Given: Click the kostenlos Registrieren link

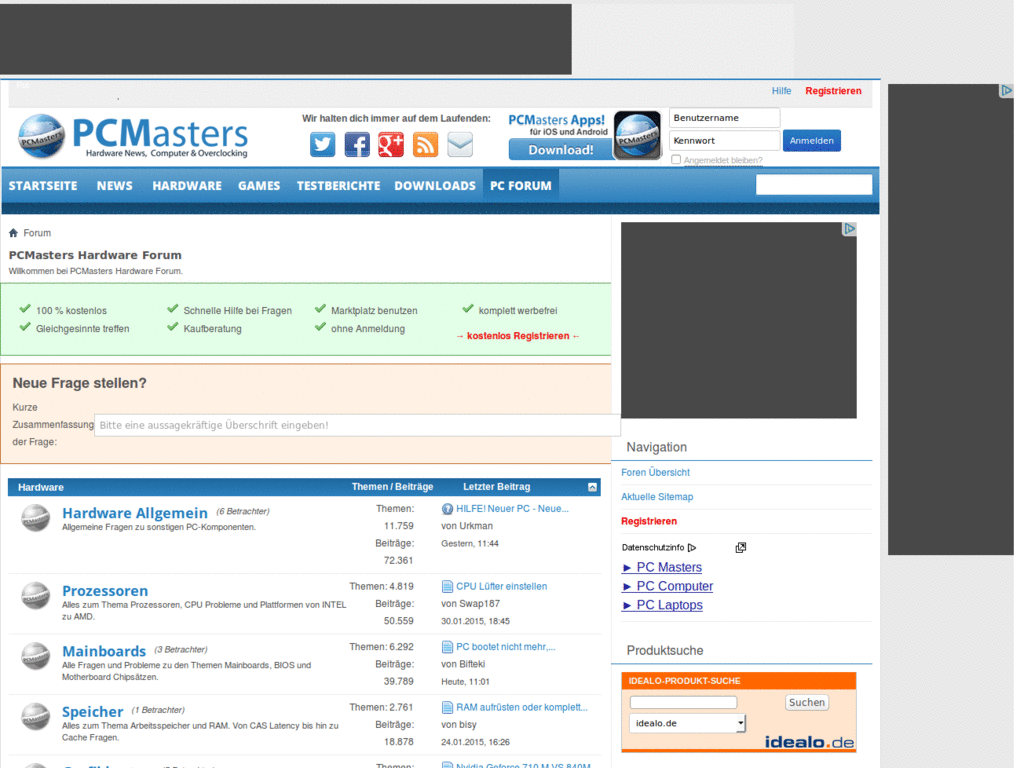Looking at the screenshot, I should coord(518,336).
